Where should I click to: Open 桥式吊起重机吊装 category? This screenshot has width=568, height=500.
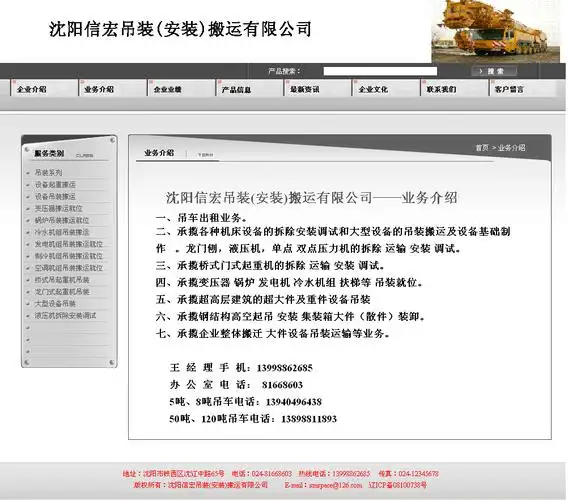62,280
